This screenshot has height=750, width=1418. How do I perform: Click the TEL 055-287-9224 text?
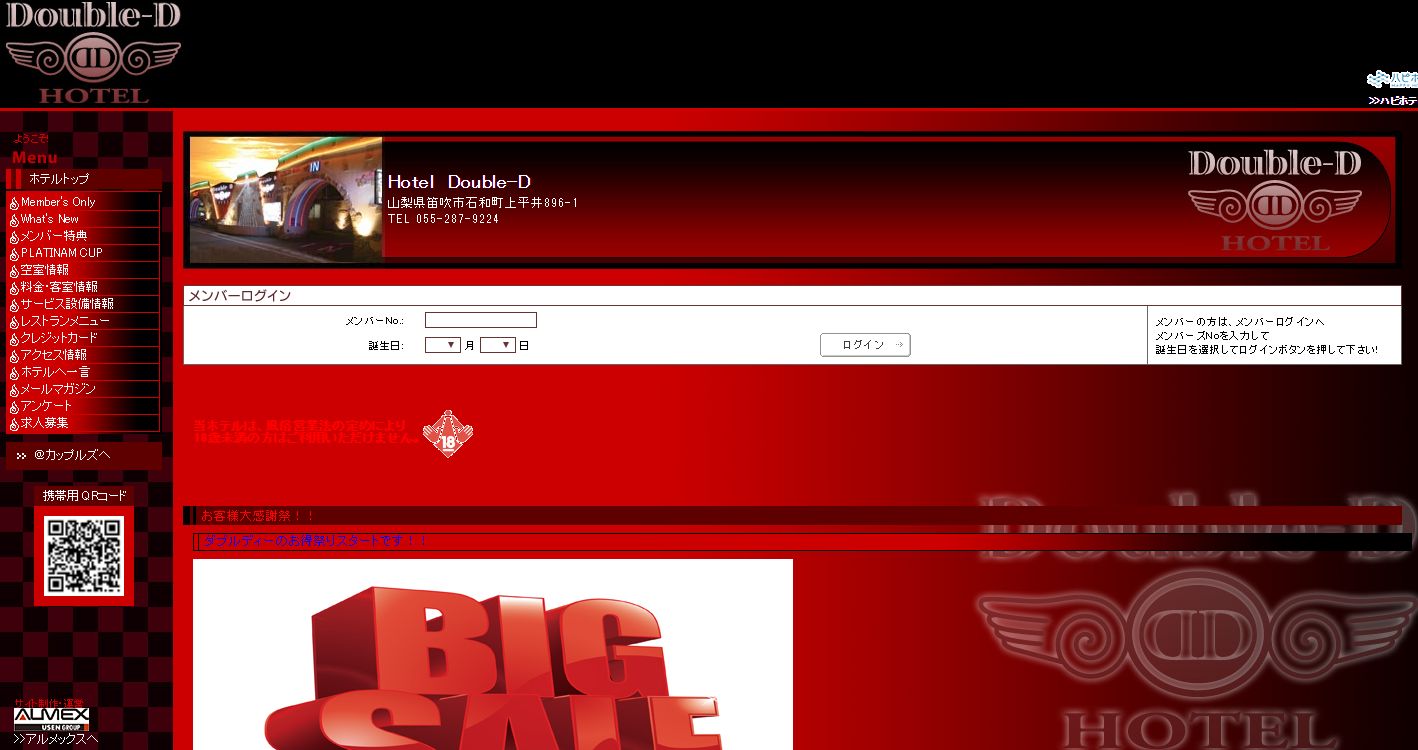(443, 219)
